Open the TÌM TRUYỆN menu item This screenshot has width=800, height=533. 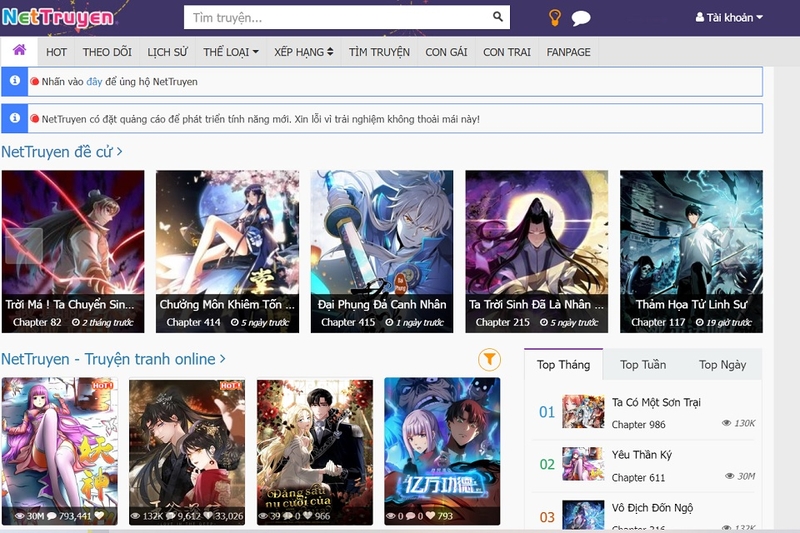point(379,52)
